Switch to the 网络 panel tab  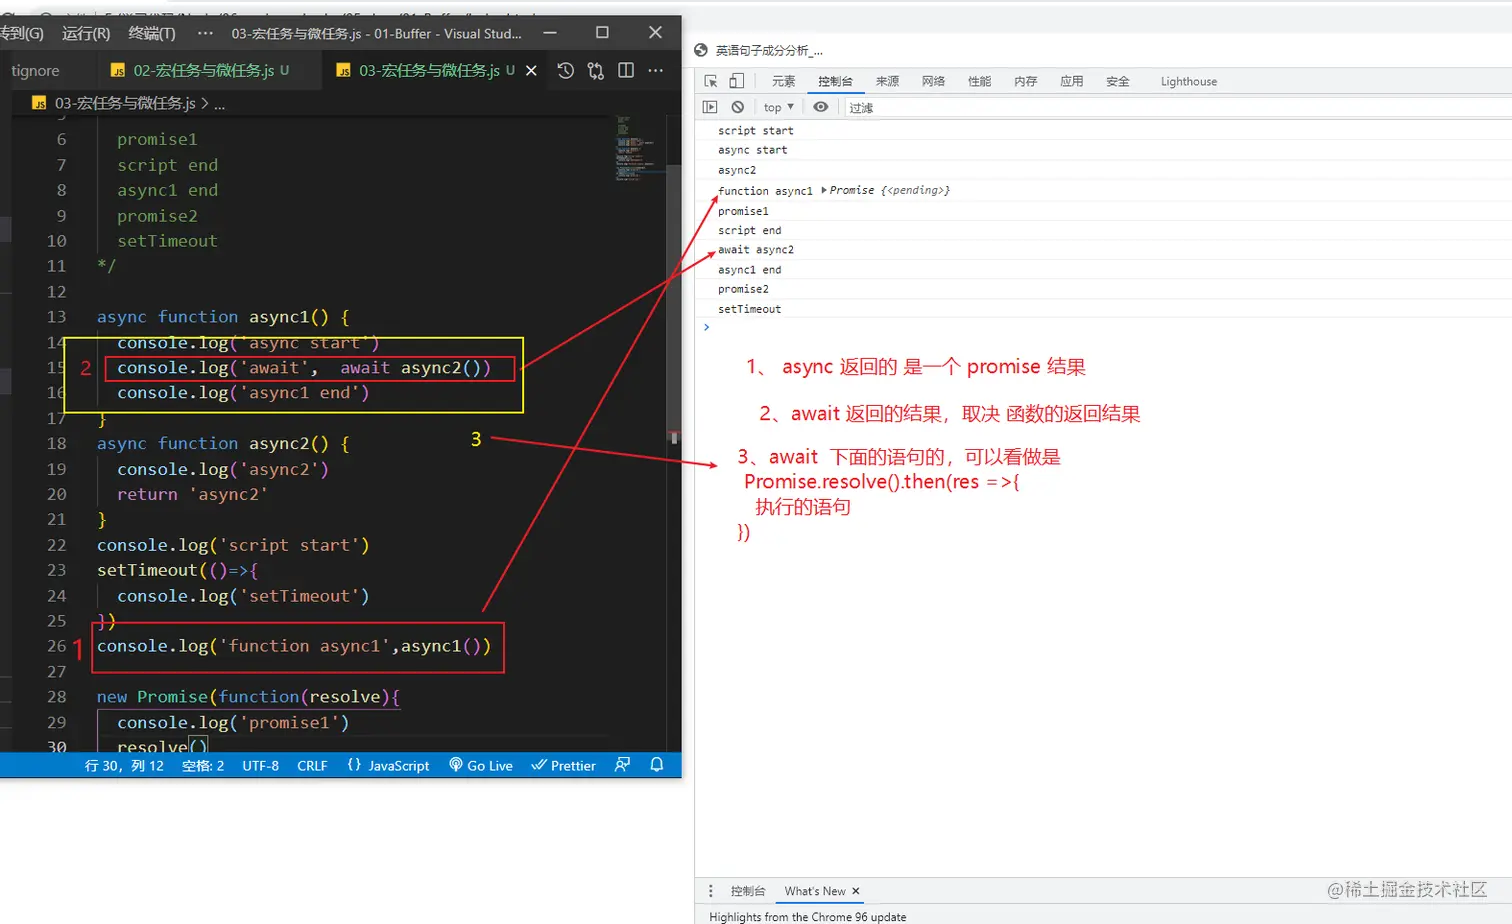click(x=932, y=81)
